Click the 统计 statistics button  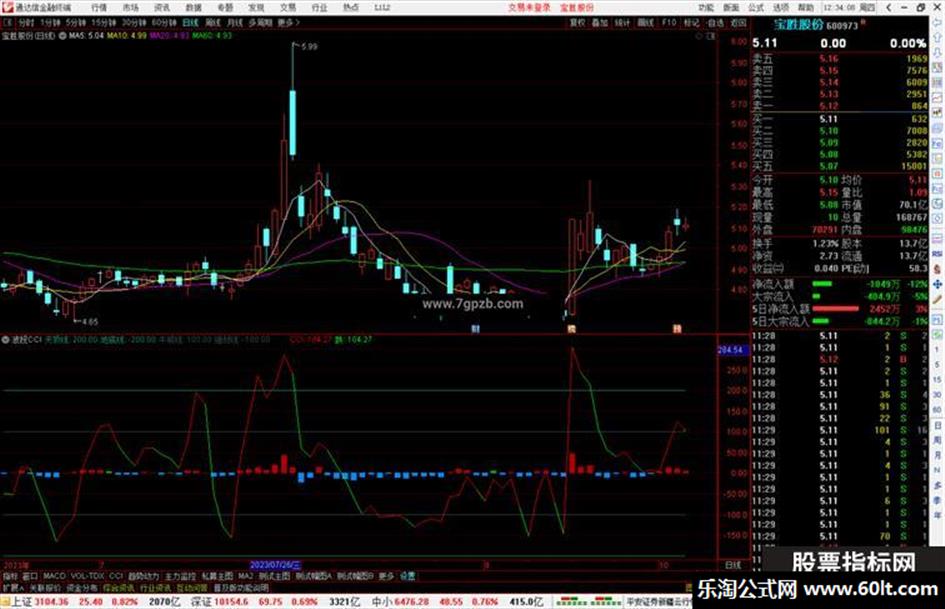coord(622,22)
